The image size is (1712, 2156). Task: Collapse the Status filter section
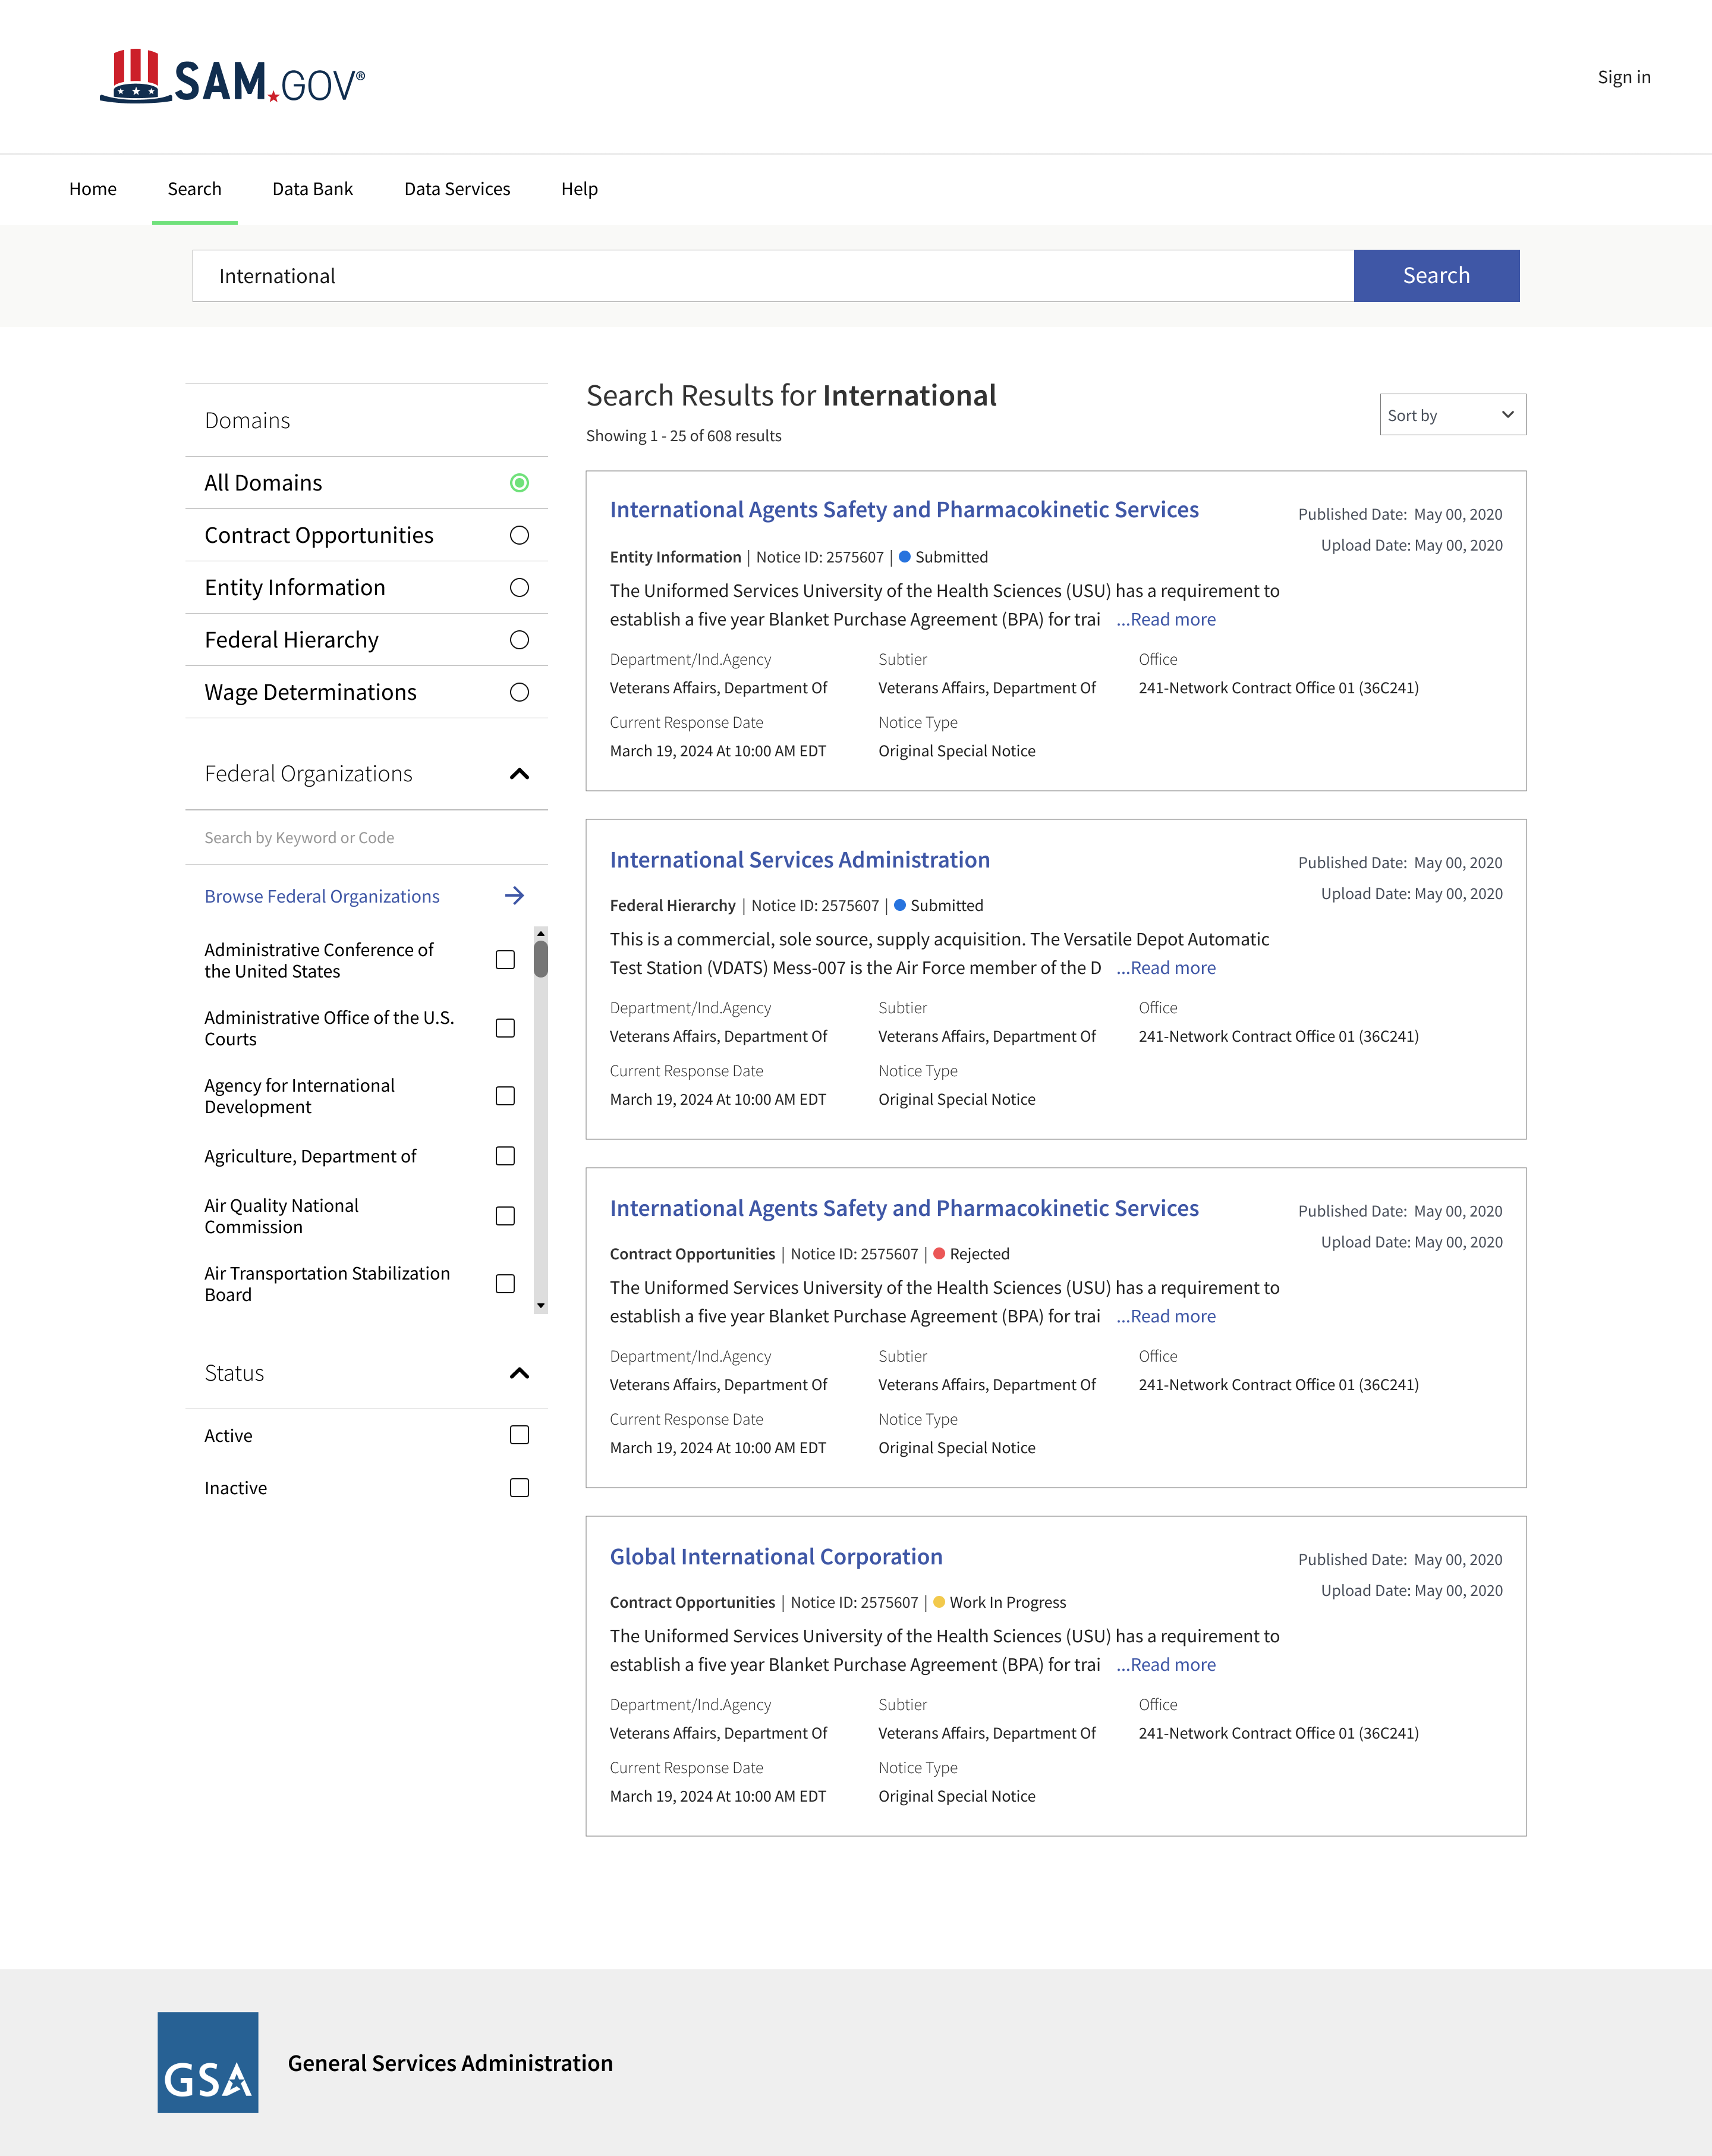pos(519,1373)
